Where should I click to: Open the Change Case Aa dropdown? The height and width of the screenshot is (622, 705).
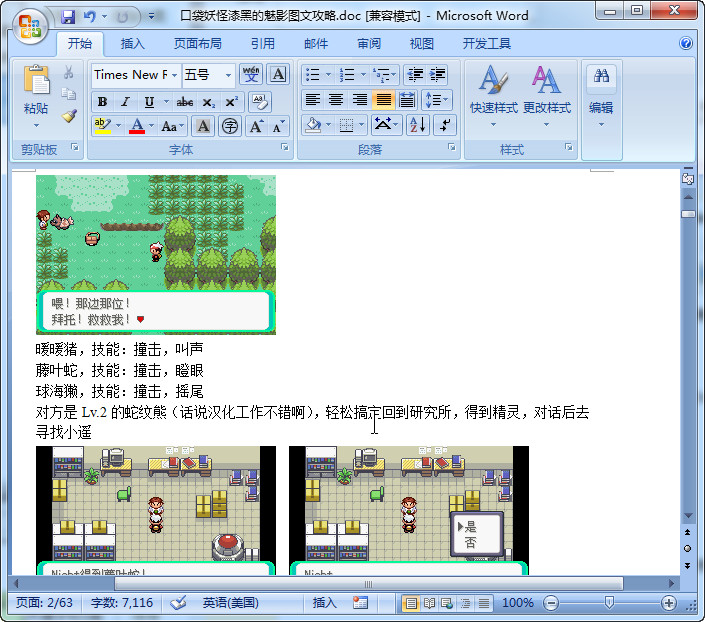pos(172,126)
